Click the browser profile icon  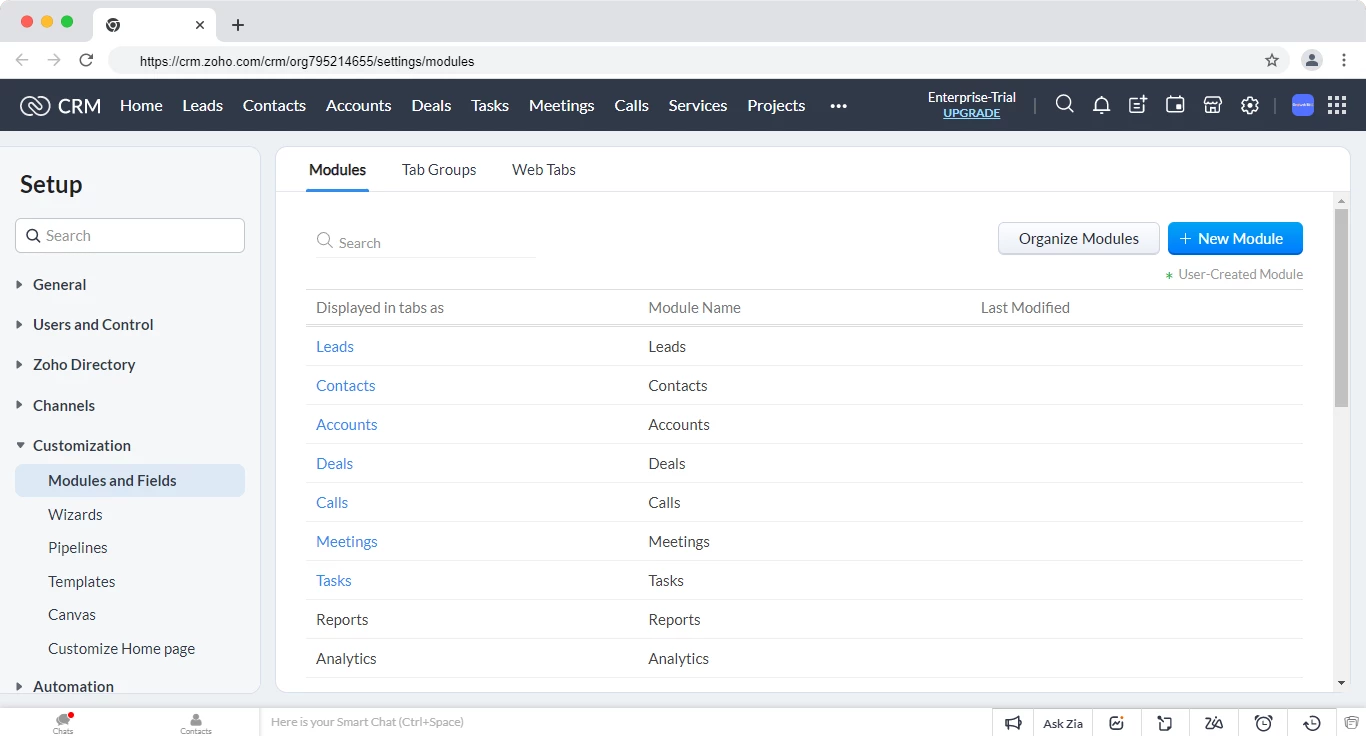pos(1312,60)
